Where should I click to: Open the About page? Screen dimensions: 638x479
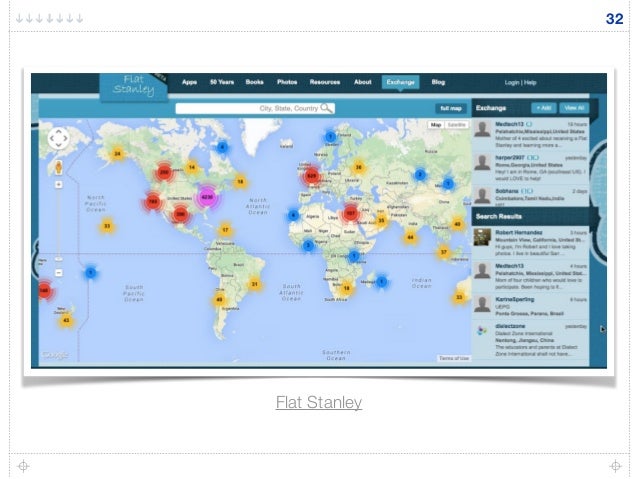(x=363, y=82)
